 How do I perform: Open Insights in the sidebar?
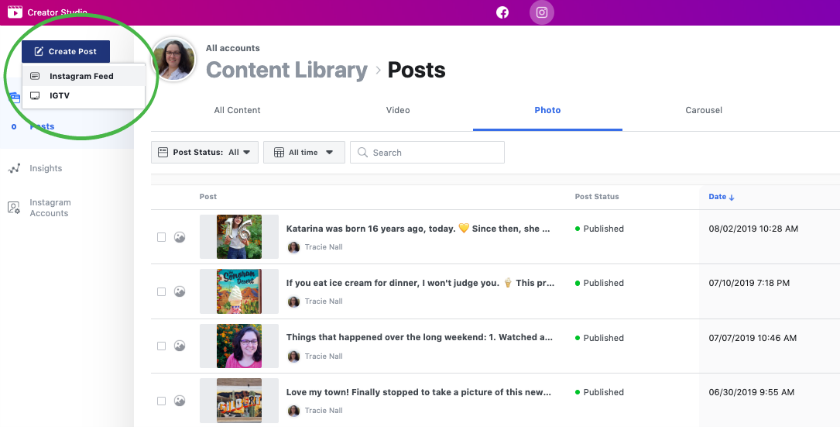[x=46, y=168]
